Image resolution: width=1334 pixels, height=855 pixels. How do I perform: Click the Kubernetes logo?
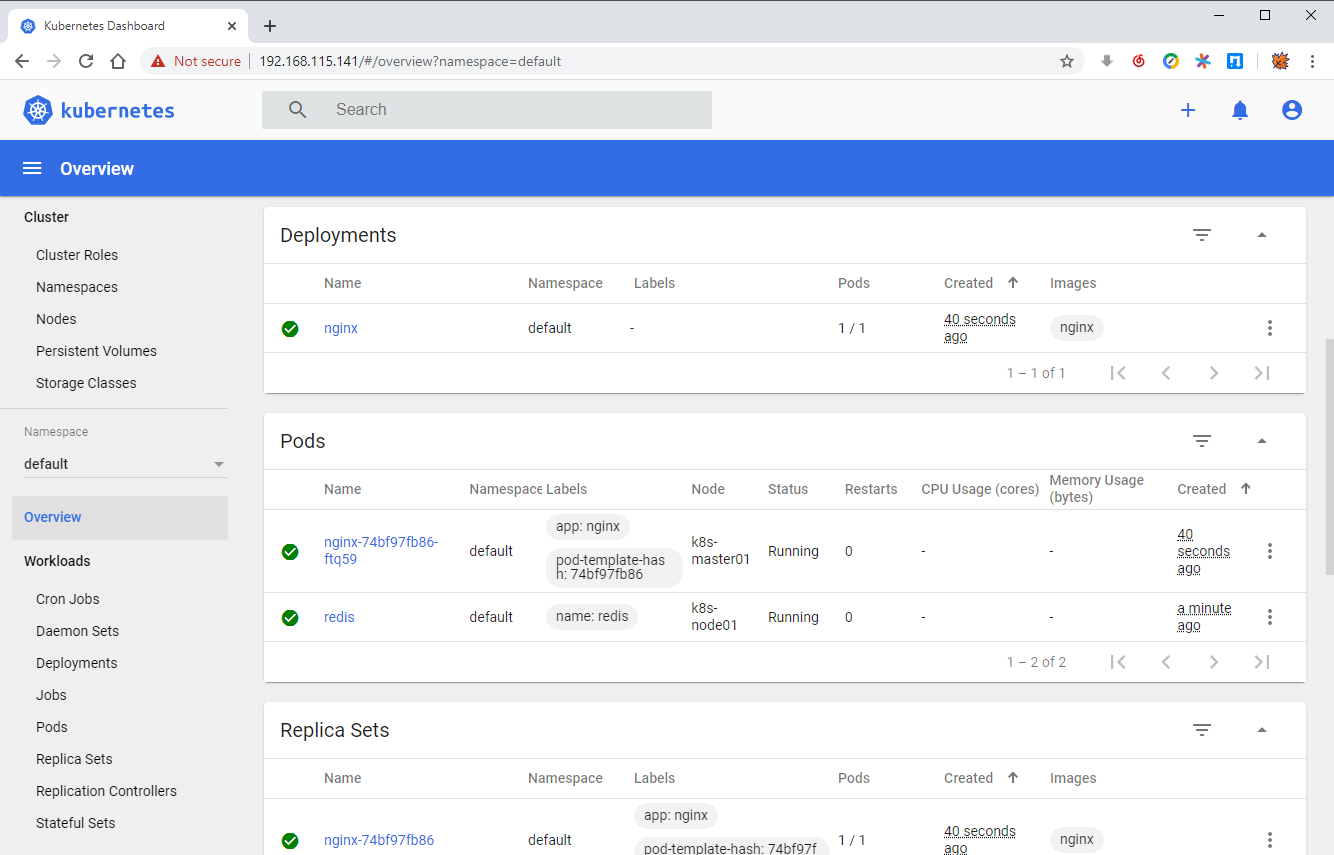pos(99,110)
